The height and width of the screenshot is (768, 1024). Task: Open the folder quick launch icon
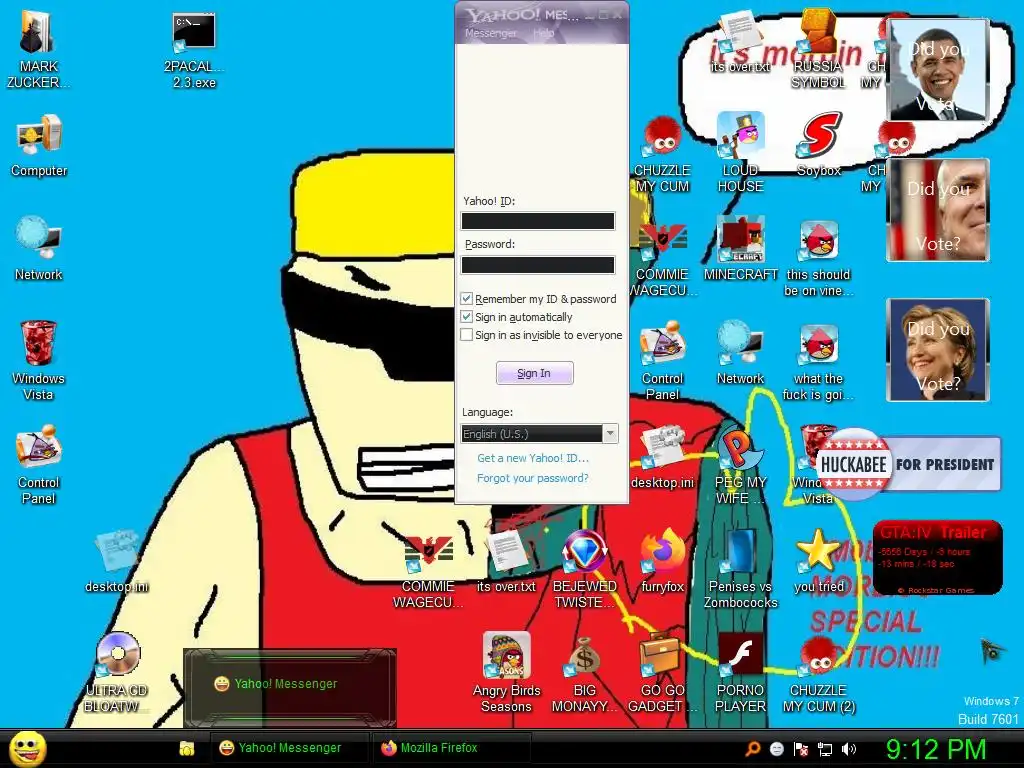(x=187, y=748)
